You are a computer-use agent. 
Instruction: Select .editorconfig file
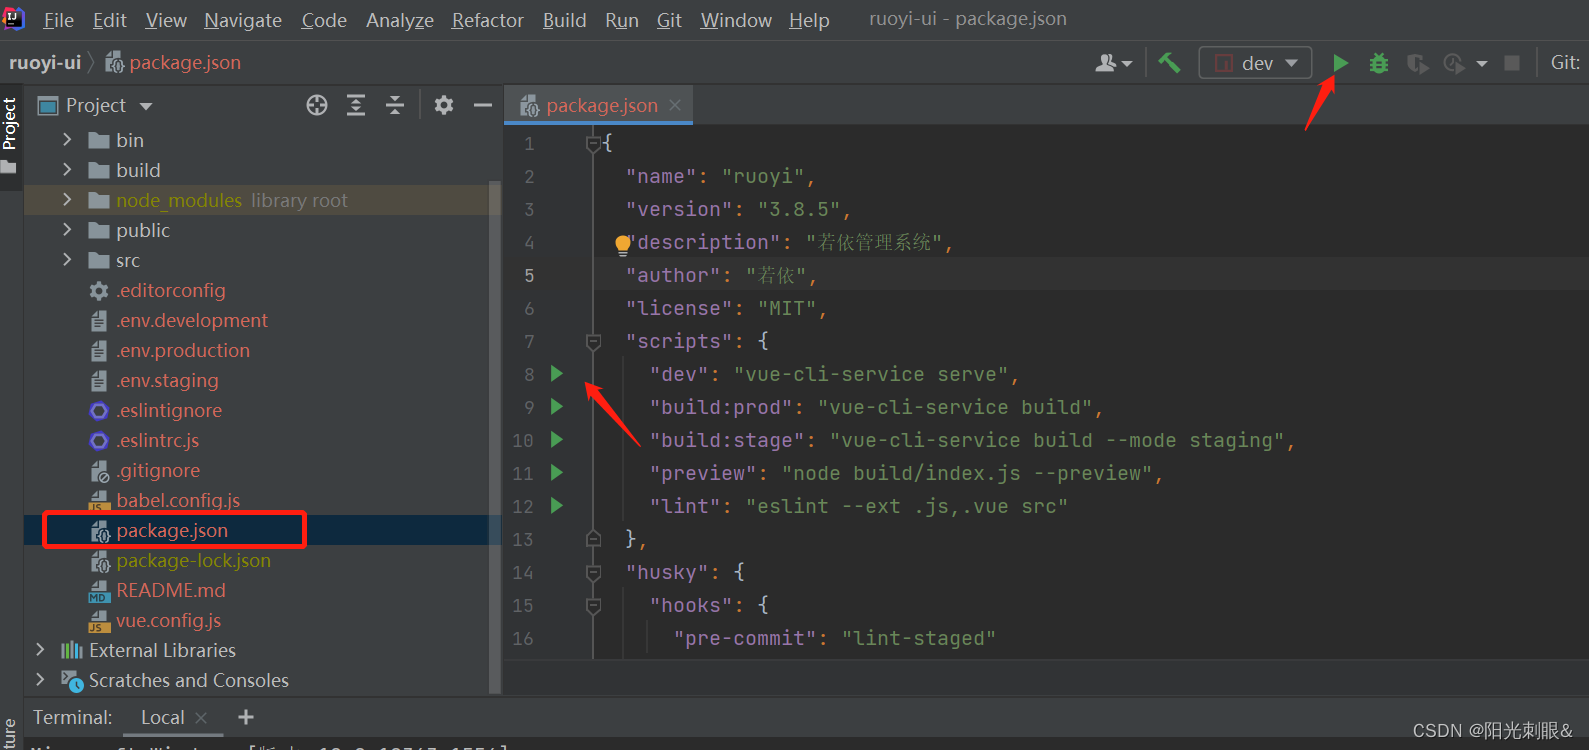170,290
